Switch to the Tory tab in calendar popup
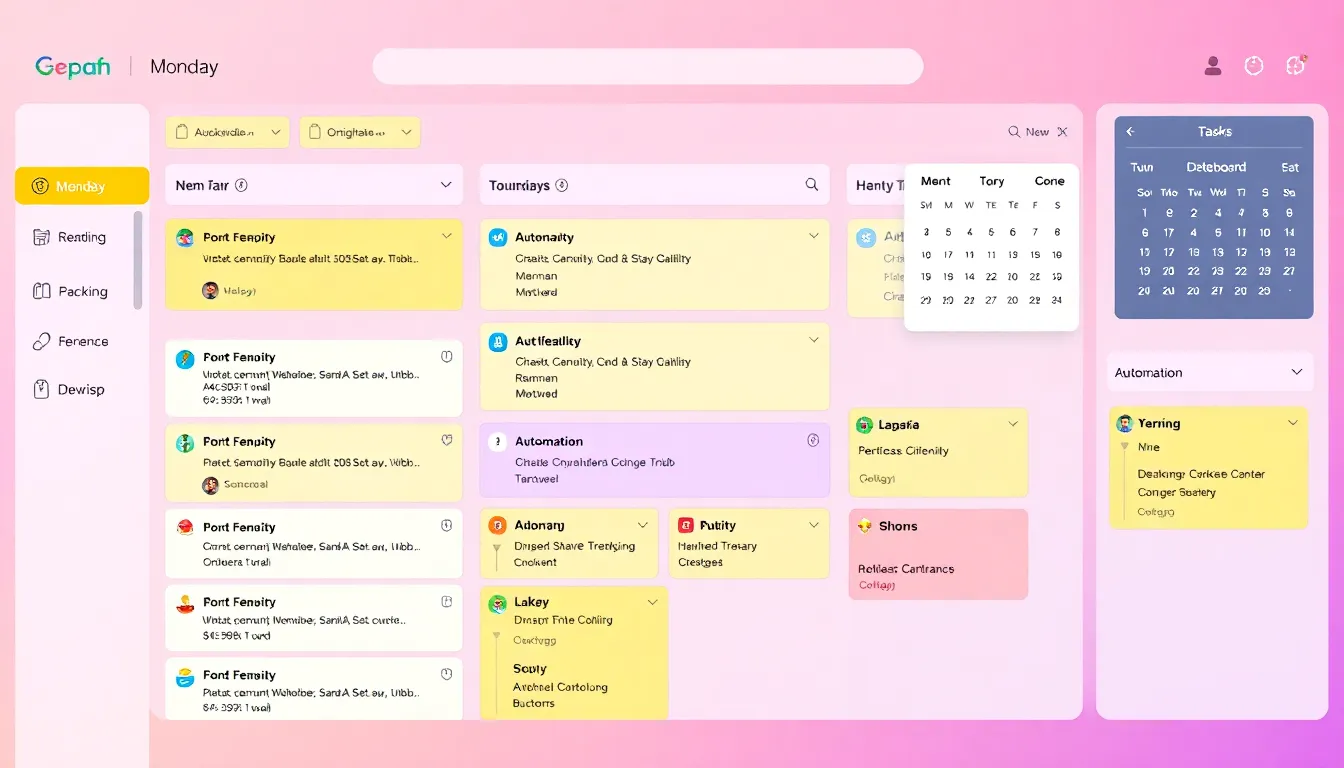Screen dimensions: 1344x768 (992, 181)
